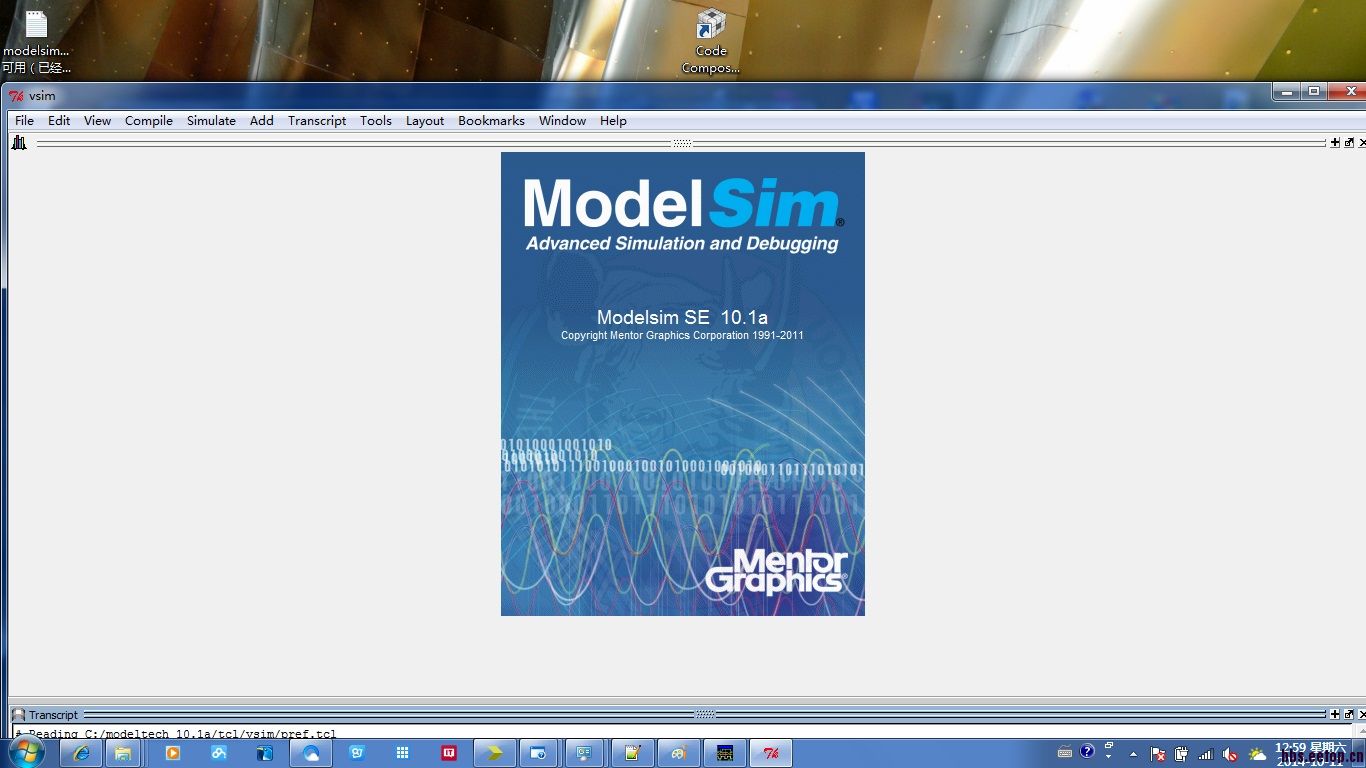Click the yellow arrow taskbar app
Viewport: 1366px width, 768px height.
pyautogui.click(x=495, y=753)
